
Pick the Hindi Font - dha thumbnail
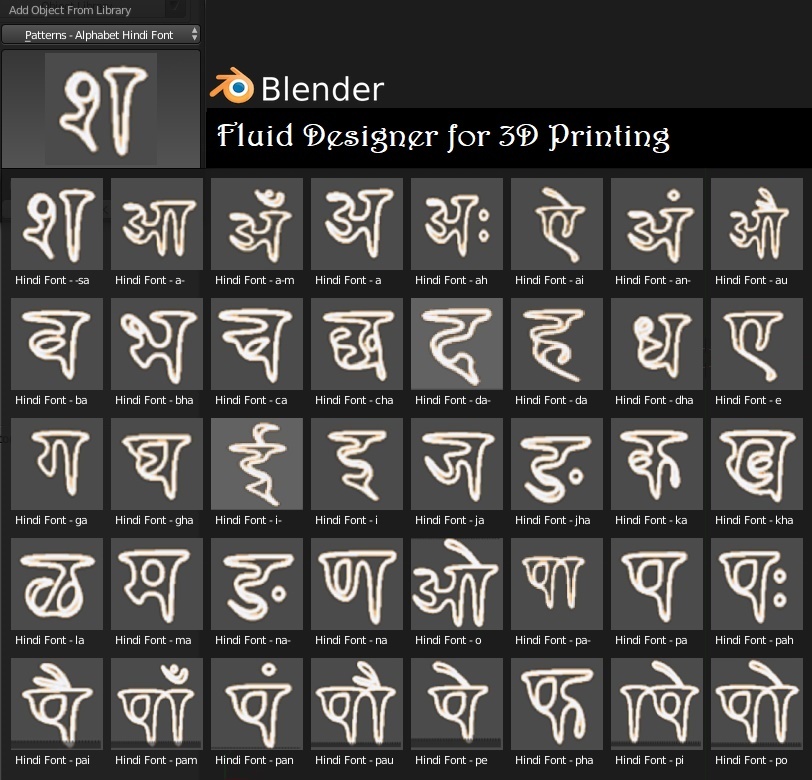657,344
